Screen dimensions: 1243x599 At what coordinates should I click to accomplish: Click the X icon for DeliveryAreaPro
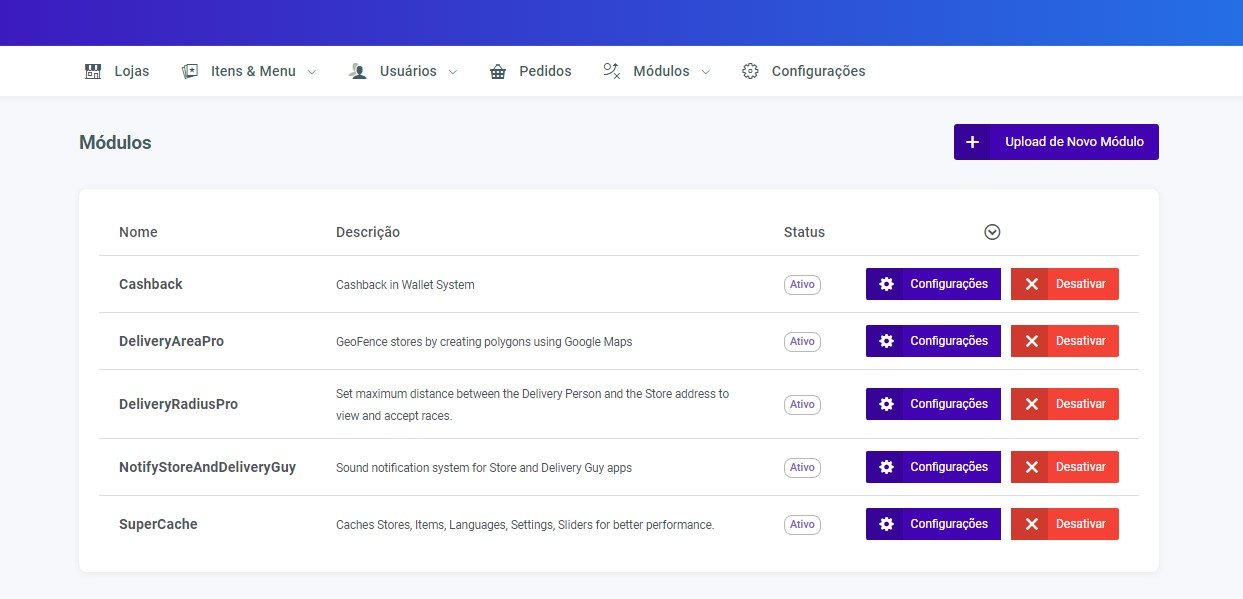(x=1031, y=341)
